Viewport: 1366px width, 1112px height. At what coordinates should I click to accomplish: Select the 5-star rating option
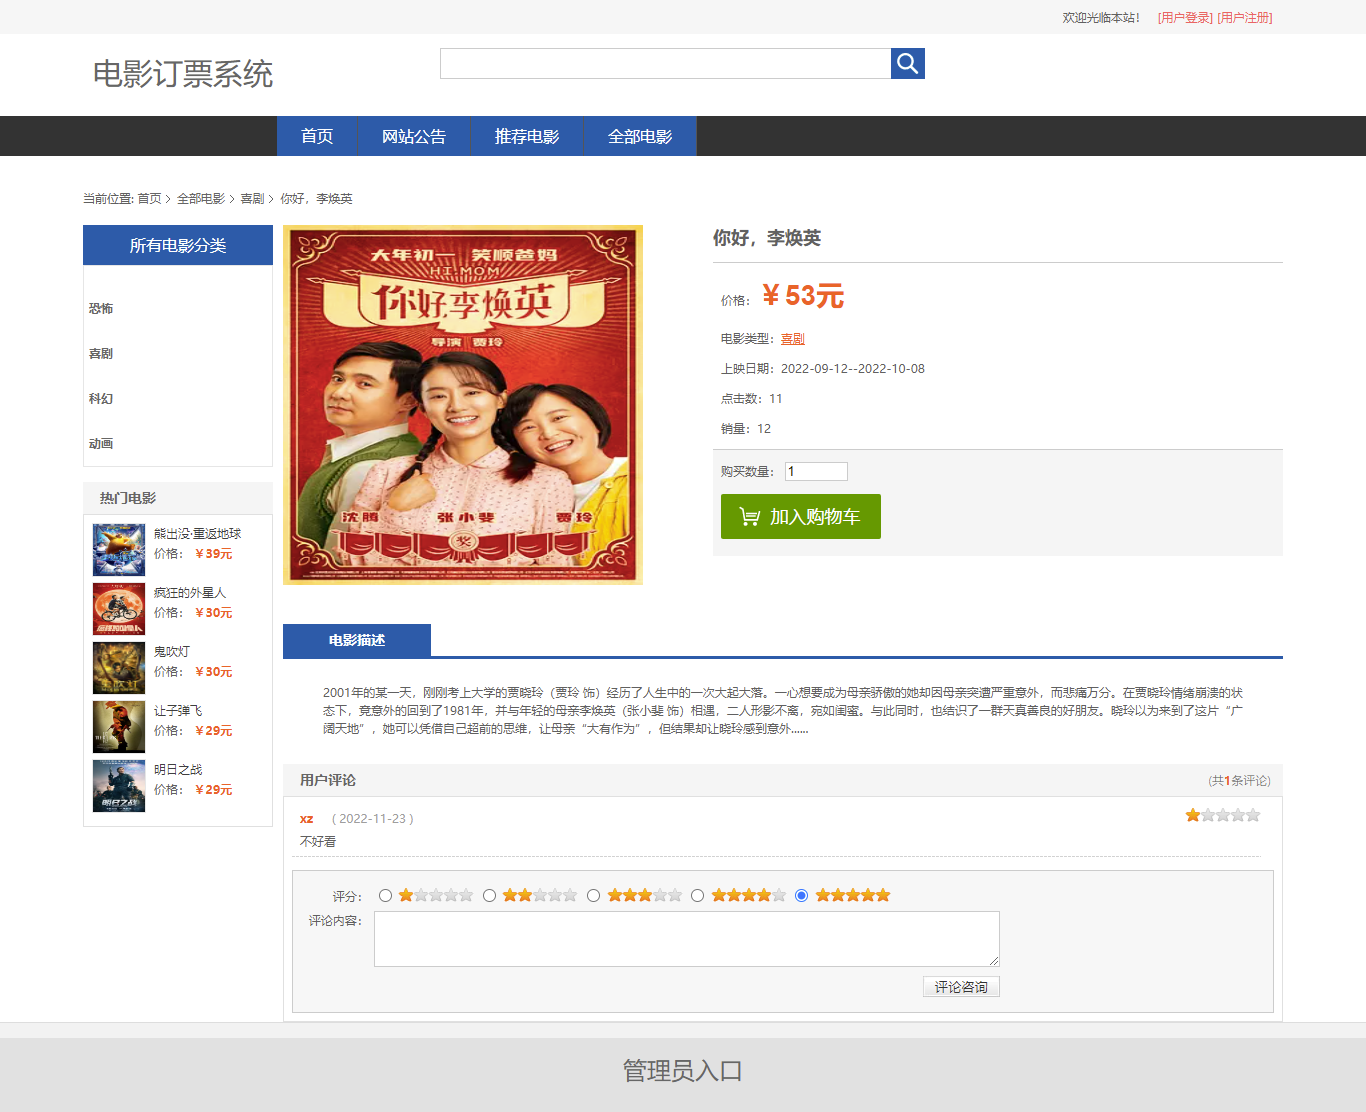(802, 896)
